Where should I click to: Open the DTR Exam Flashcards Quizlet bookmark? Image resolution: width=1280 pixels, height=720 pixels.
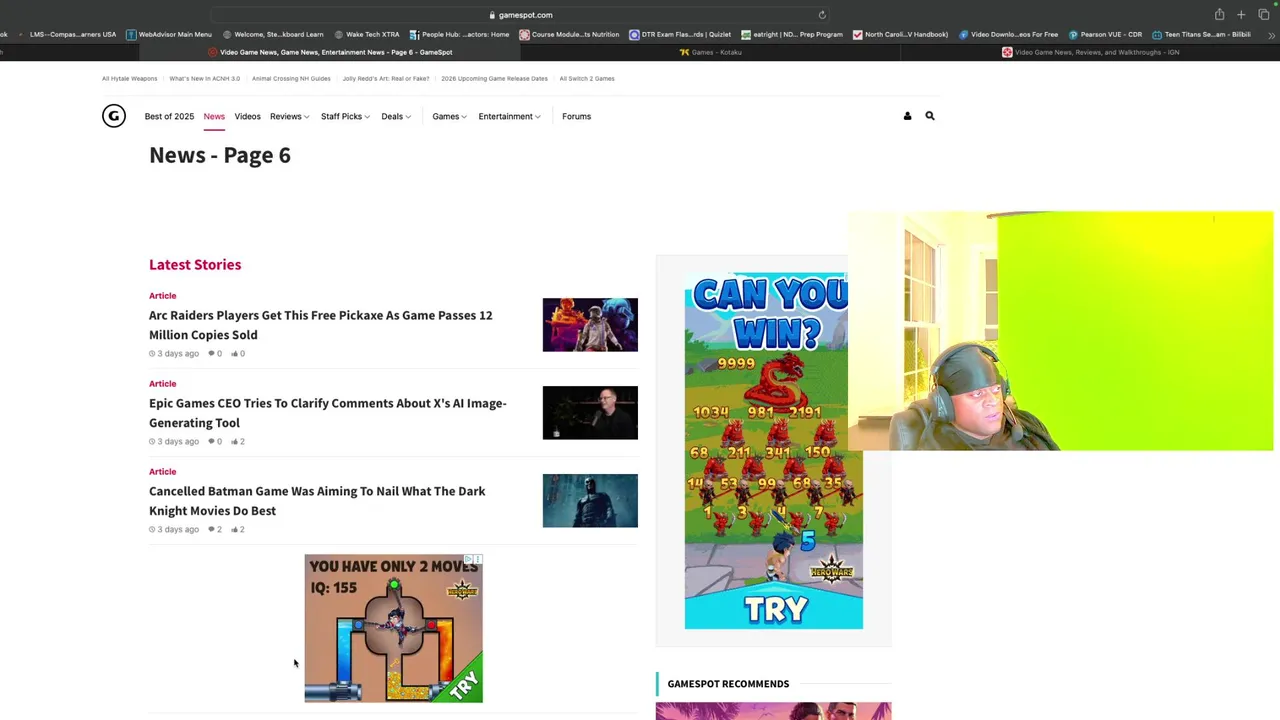(680, 34)
